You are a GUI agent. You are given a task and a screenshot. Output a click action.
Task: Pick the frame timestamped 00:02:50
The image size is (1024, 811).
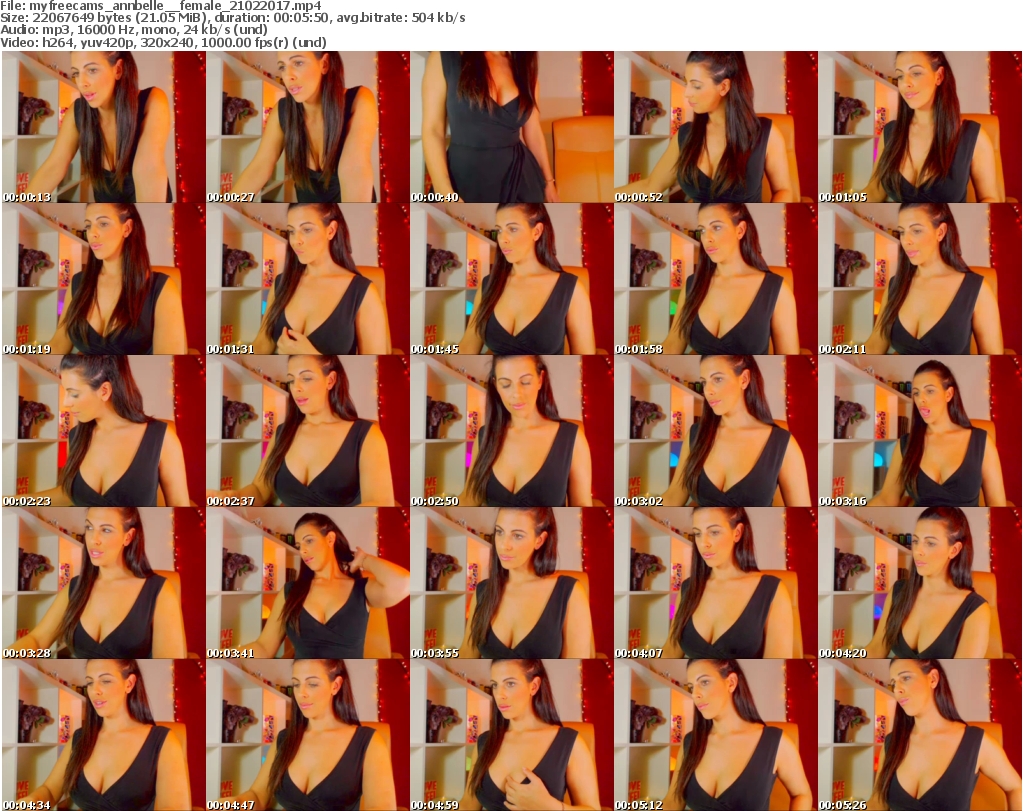[x=511, y=431]
